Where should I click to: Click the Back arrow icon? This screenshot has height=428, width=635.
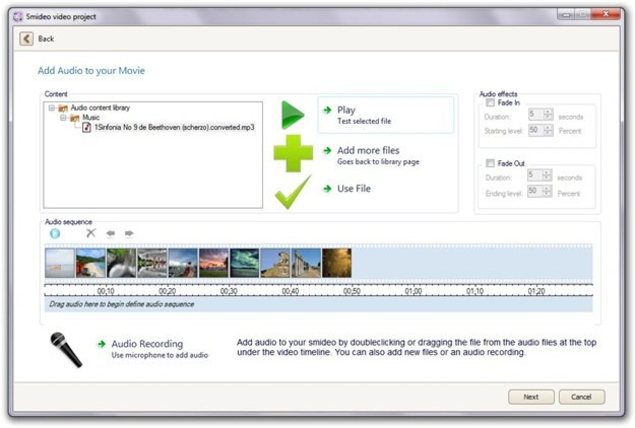(x=26, y=39)
